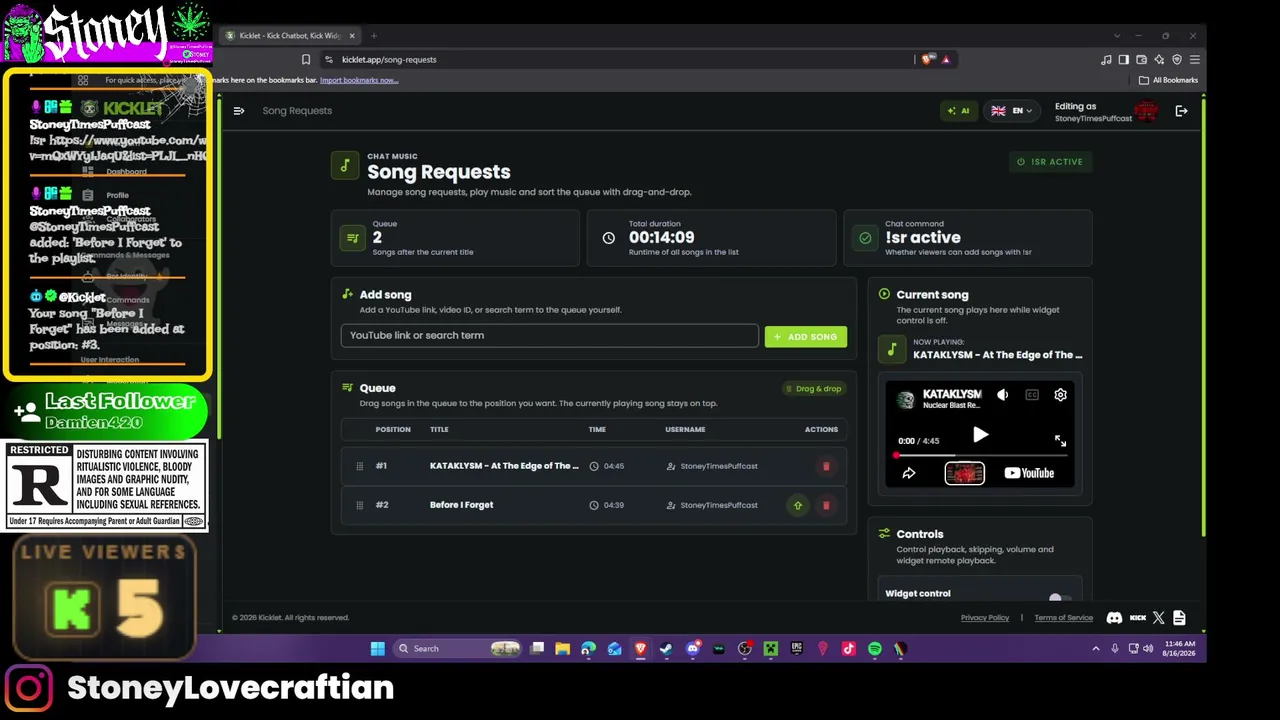Open the browser music note playlist icon

1106,60
